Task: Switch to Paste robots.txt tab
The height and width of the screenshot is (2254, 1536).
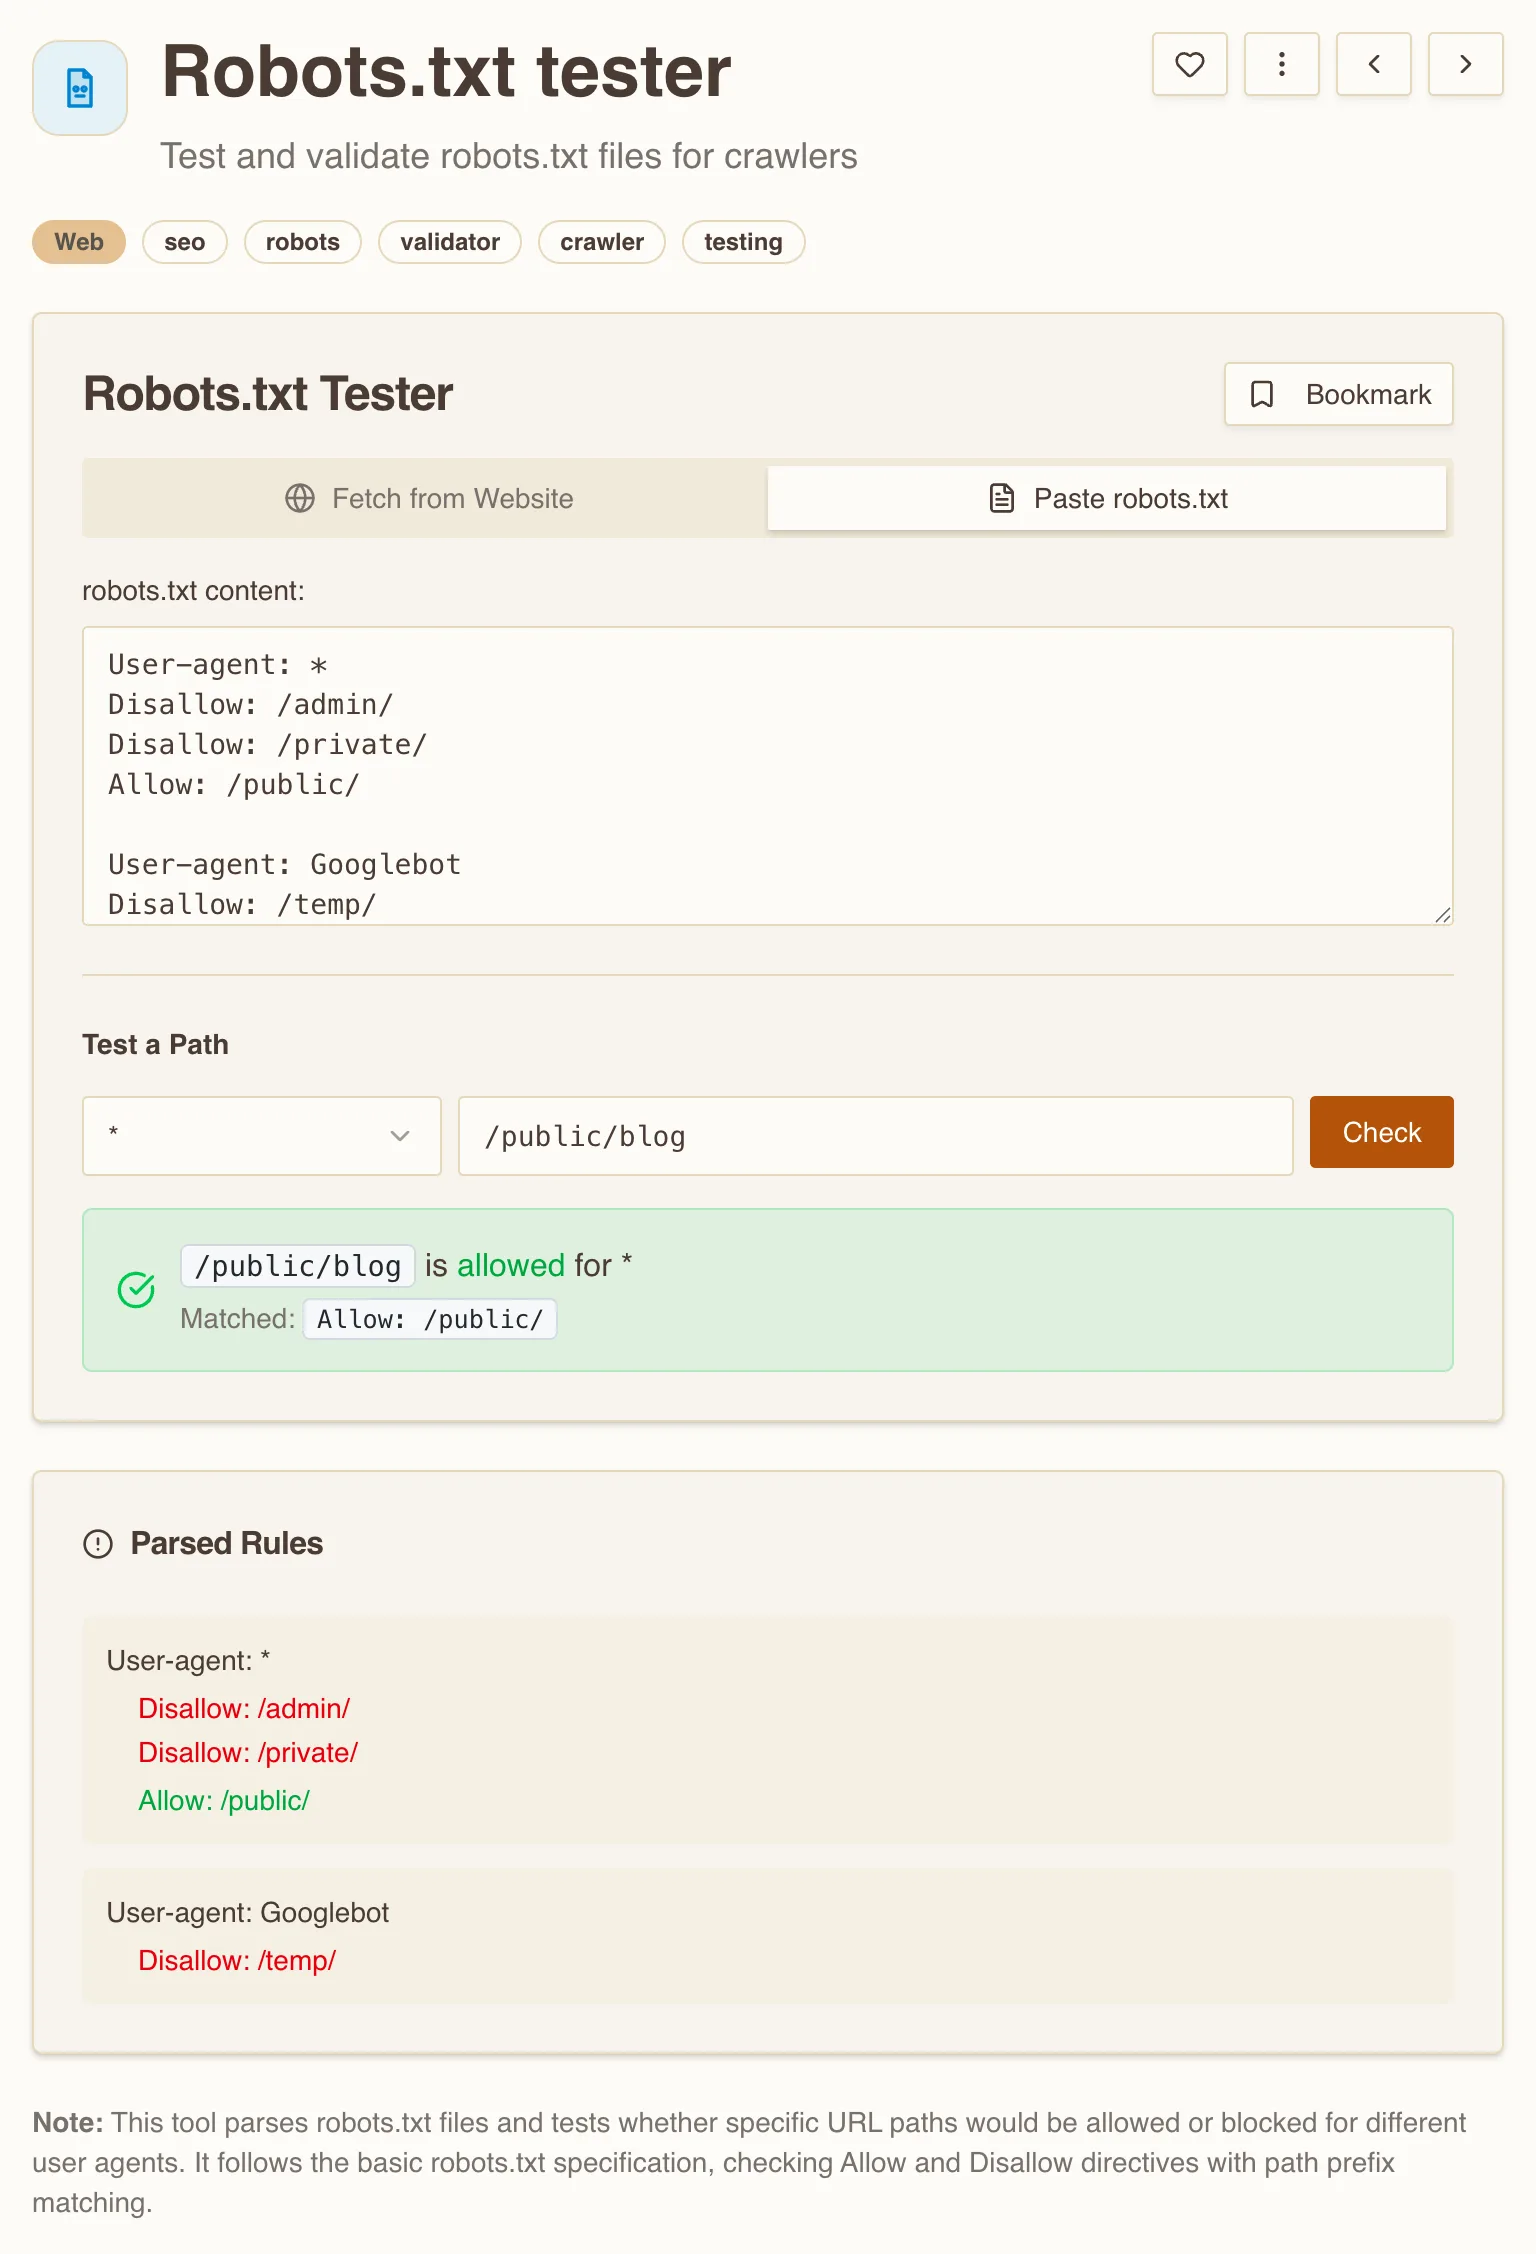Action: [1107, 498]
